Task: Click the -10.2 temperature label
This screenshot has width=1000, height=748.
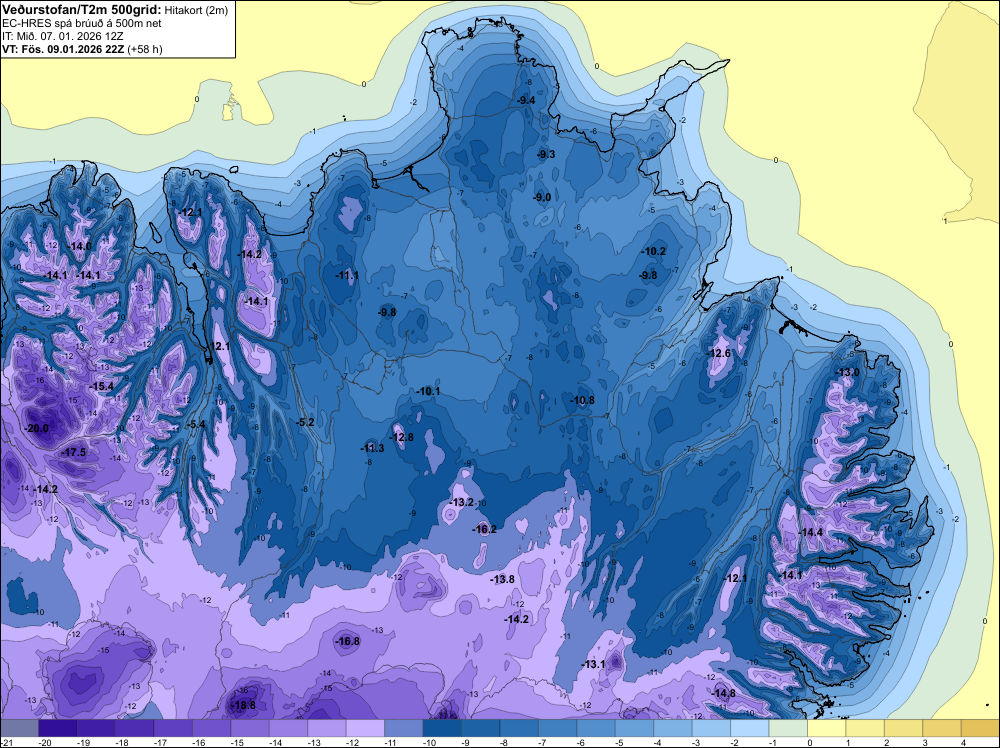Action: [653, 251]
